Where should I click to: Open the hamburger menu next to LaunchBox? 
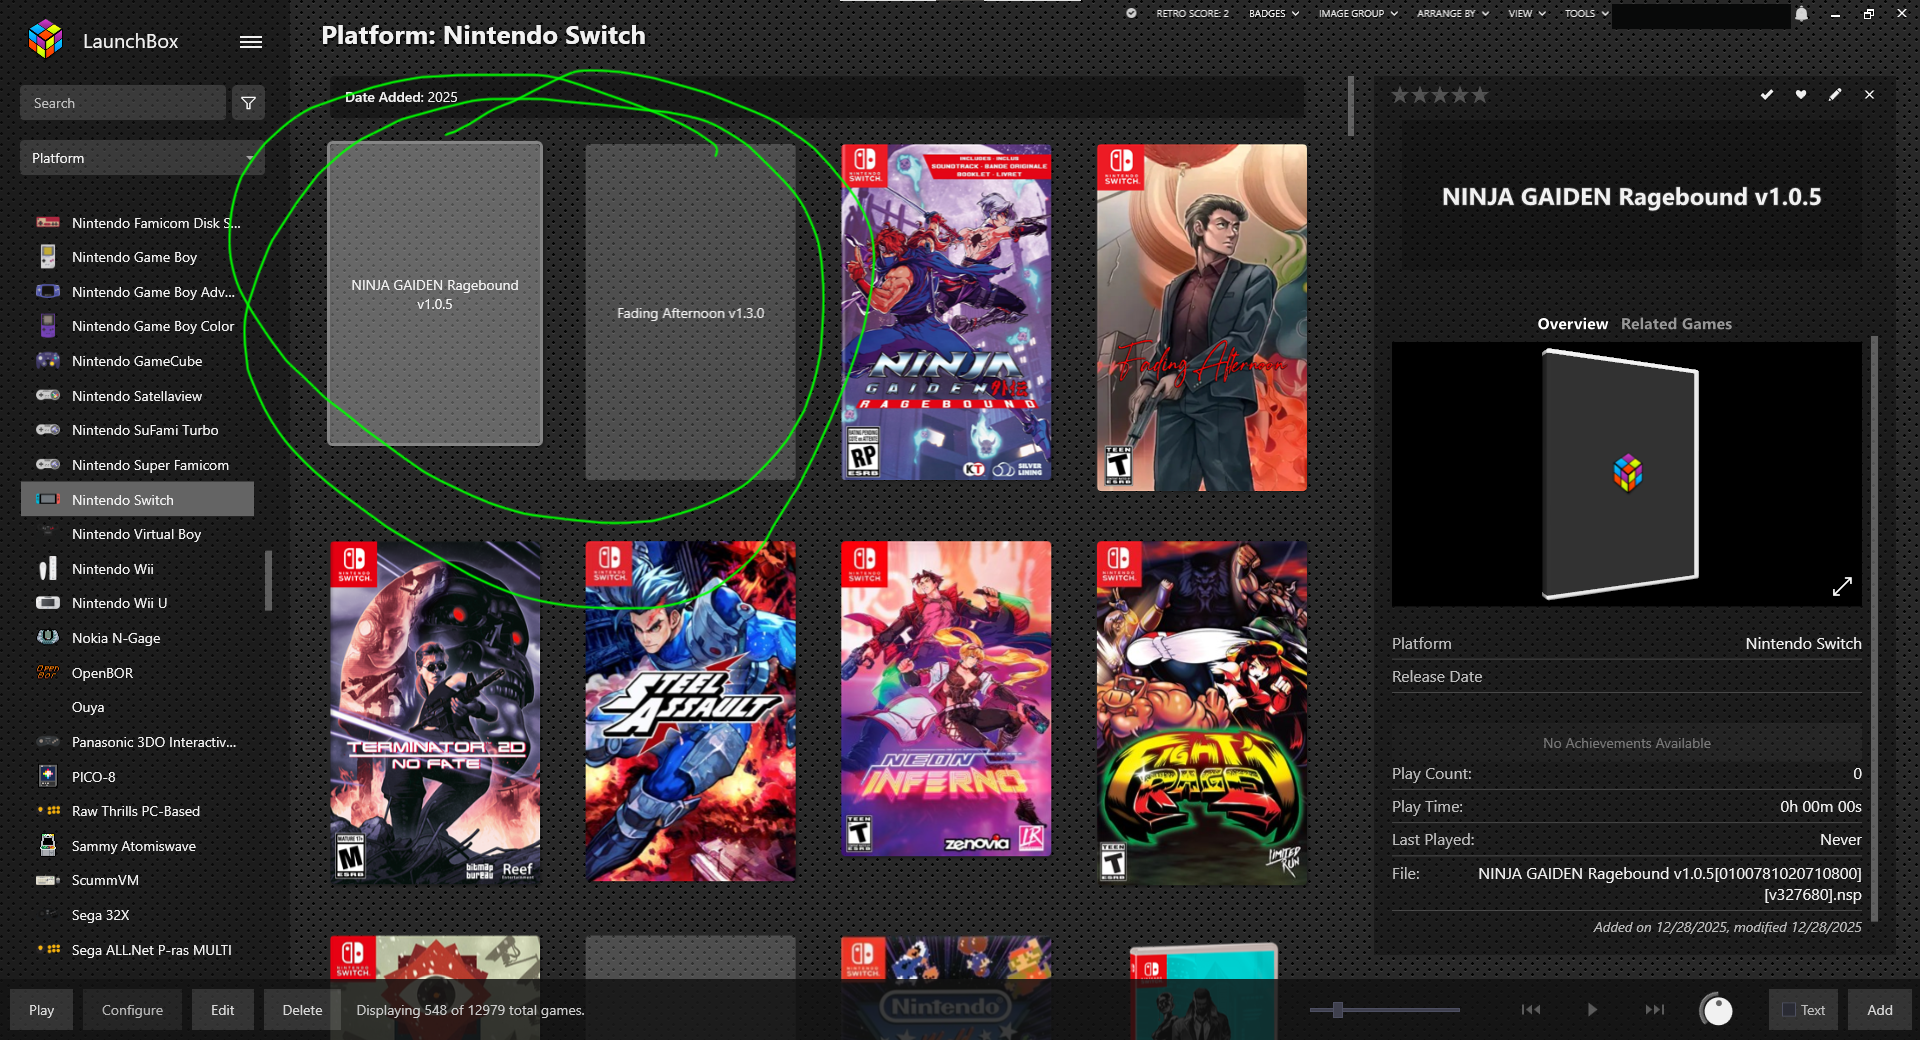251,42
